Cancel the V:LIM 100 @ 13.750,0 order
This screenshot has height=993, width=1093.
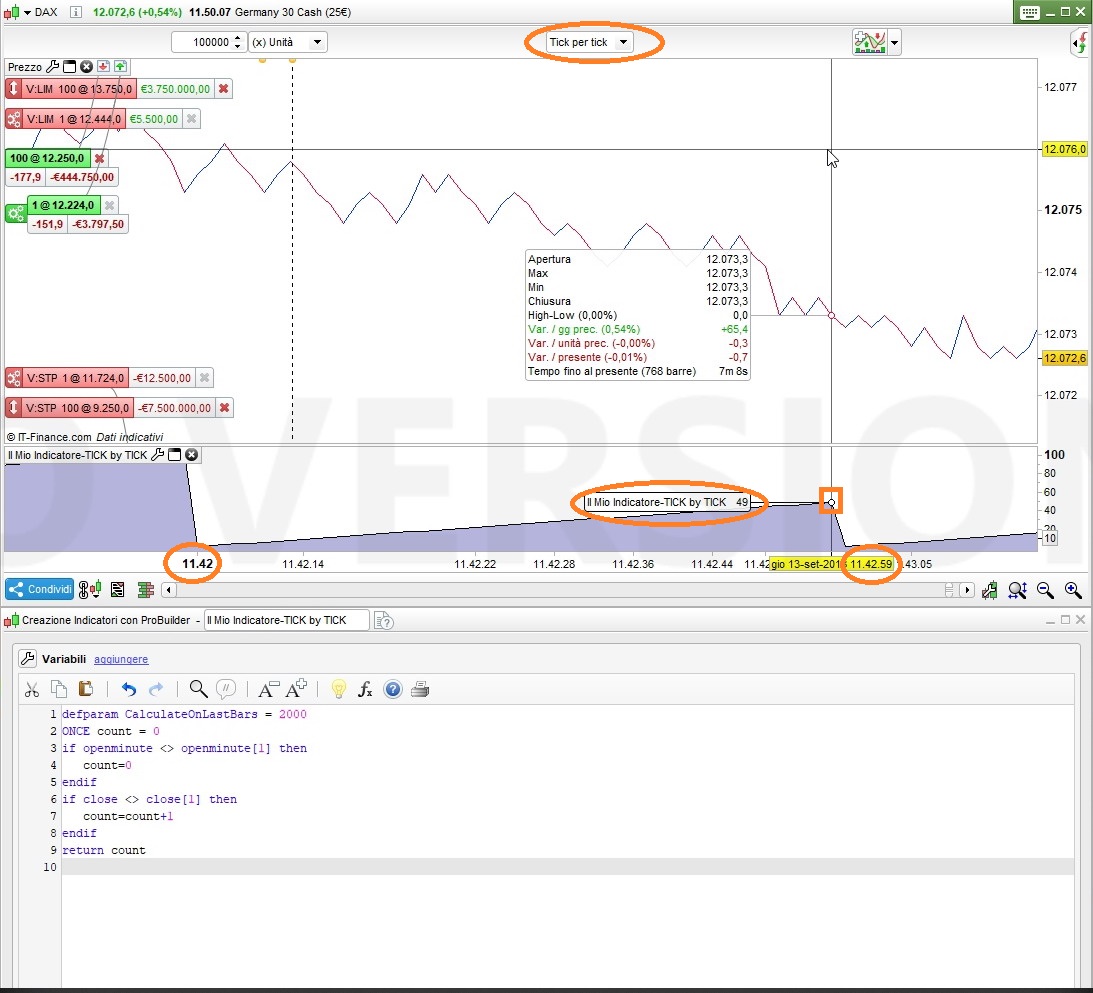coord(223,88)
